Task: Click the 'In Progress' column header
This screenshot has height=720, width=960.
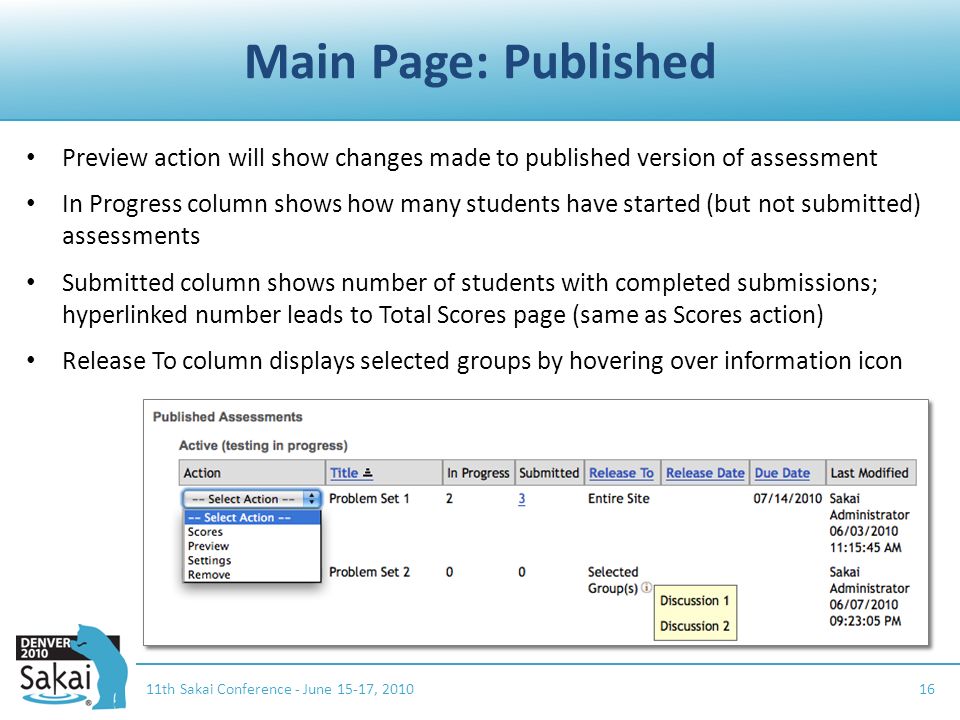Action: tap(478, 473)
